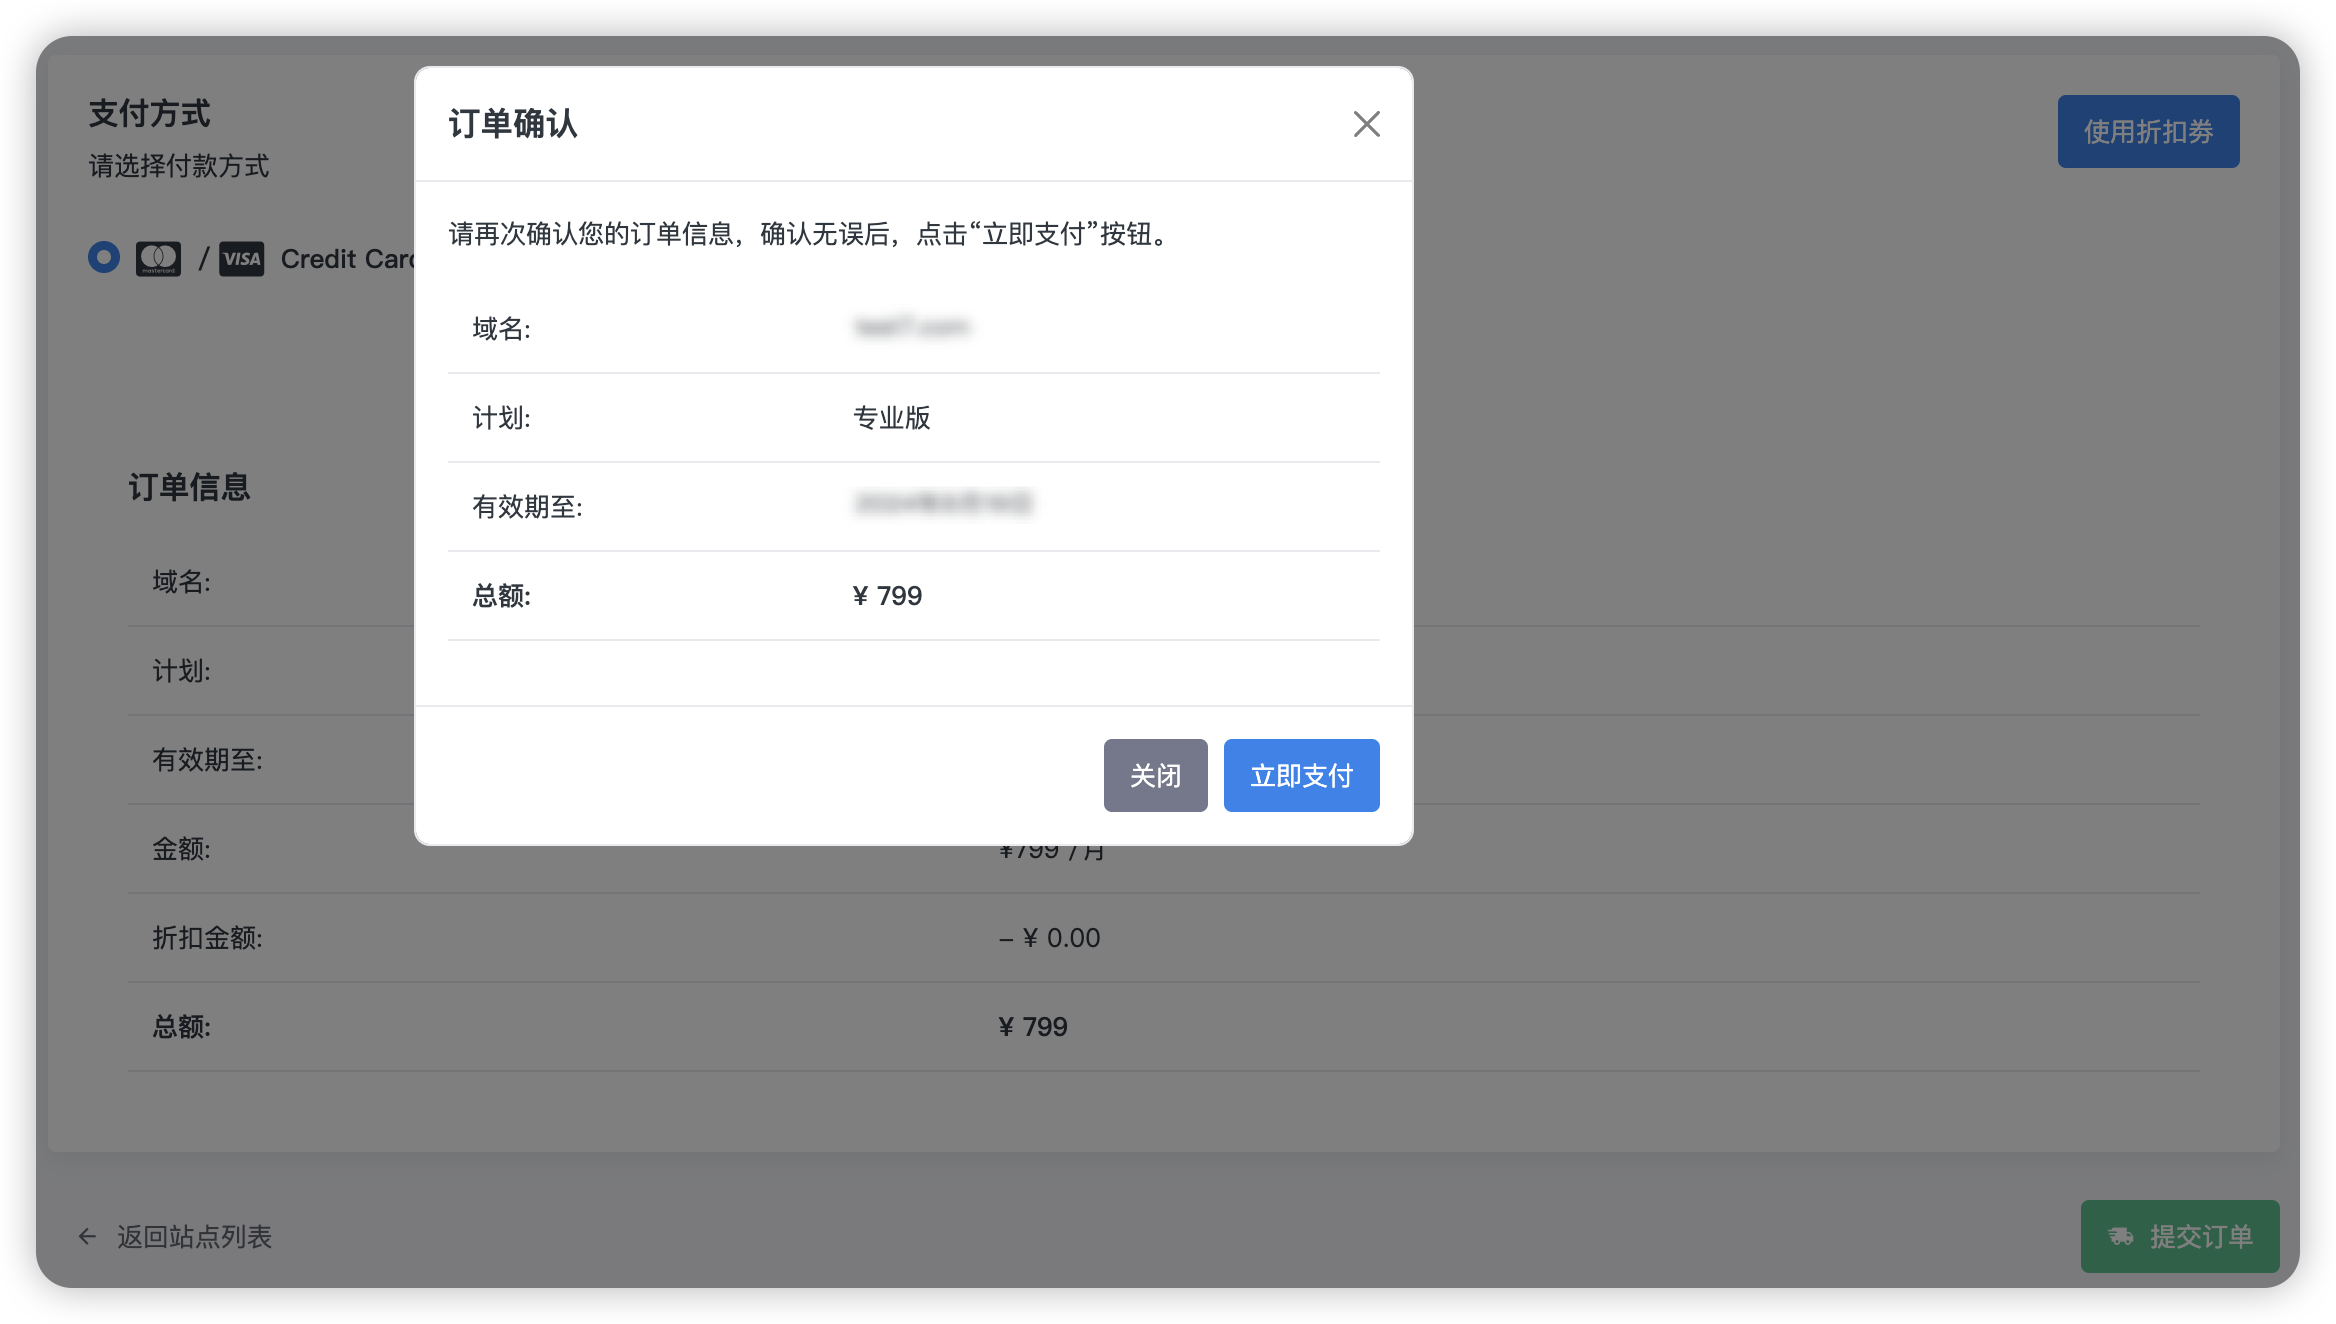
Task: Click the 使用折扣券 button
Action: [2148, 131]
